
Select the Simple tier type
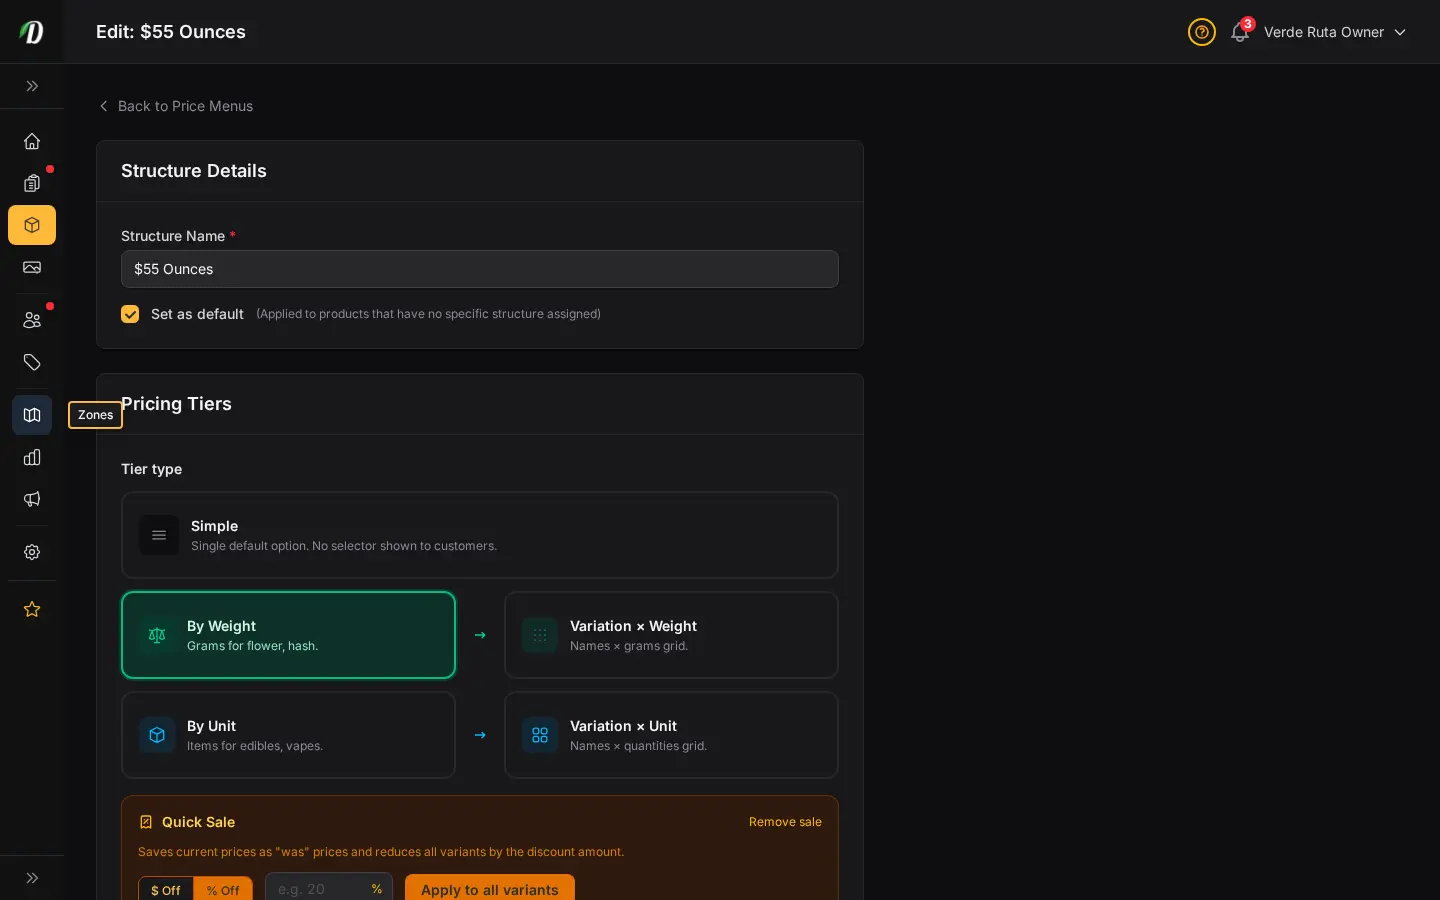[x=480, y=535]
